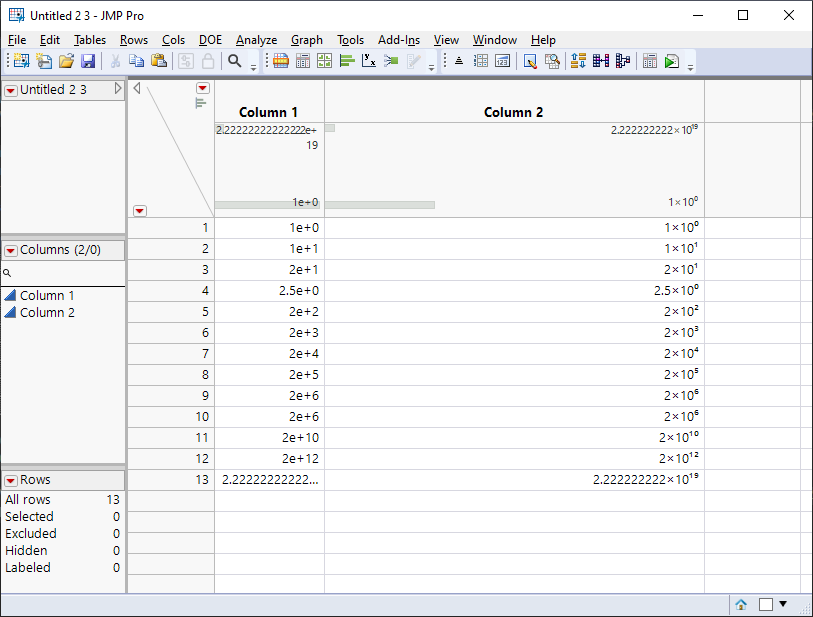Open the File menu
The height and width of the screenshot is (617, 813).
(x=17, y=40)
